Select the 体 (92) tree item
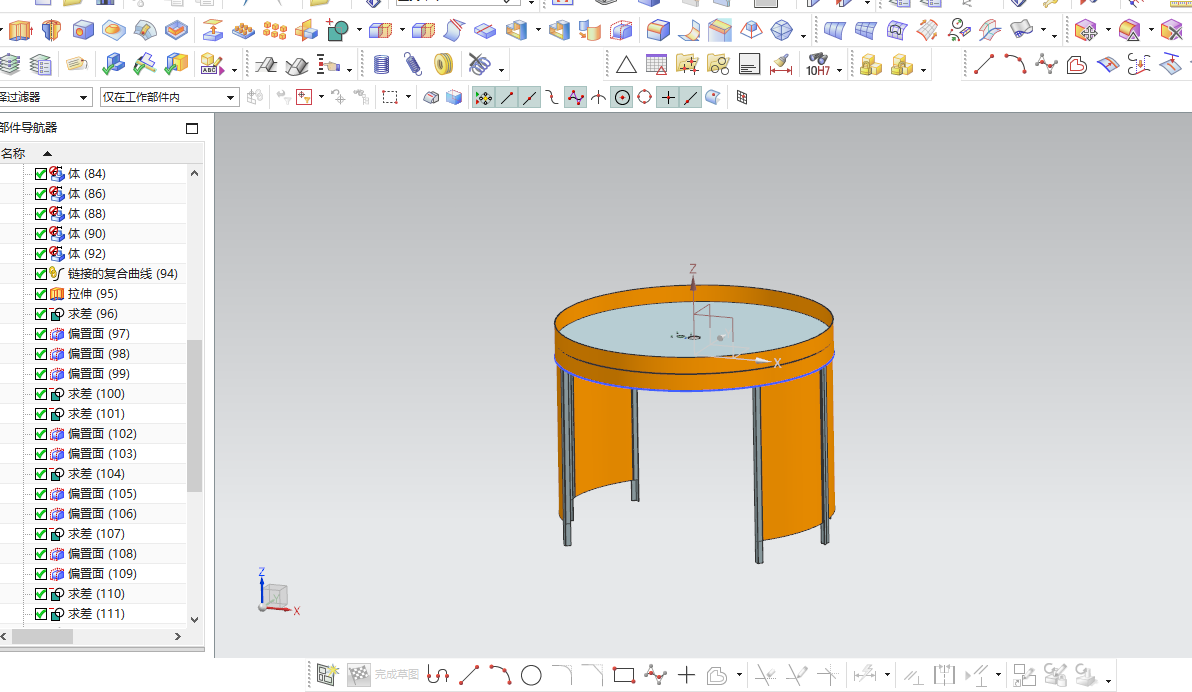Screen dimensions: 1192x692 click(x=87, y=254)
